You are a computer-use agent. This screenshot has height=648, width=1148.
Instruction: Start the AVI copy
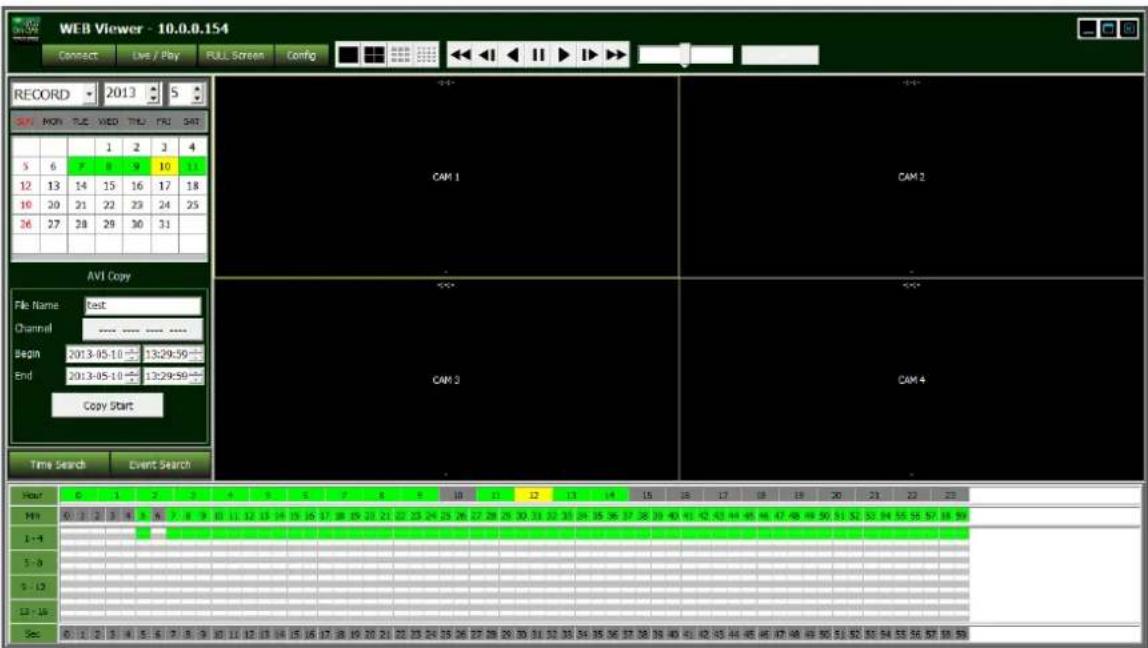(108, 405)
